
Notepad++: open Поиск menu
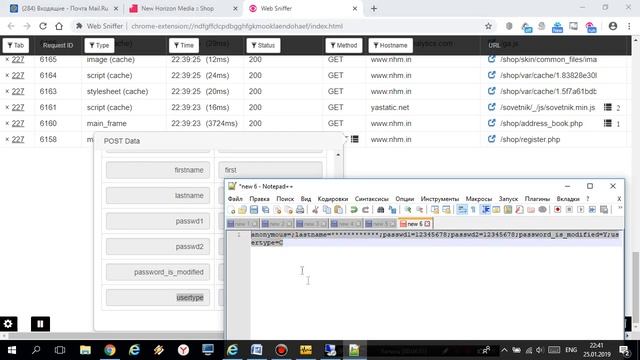click(x=285, y=199)
